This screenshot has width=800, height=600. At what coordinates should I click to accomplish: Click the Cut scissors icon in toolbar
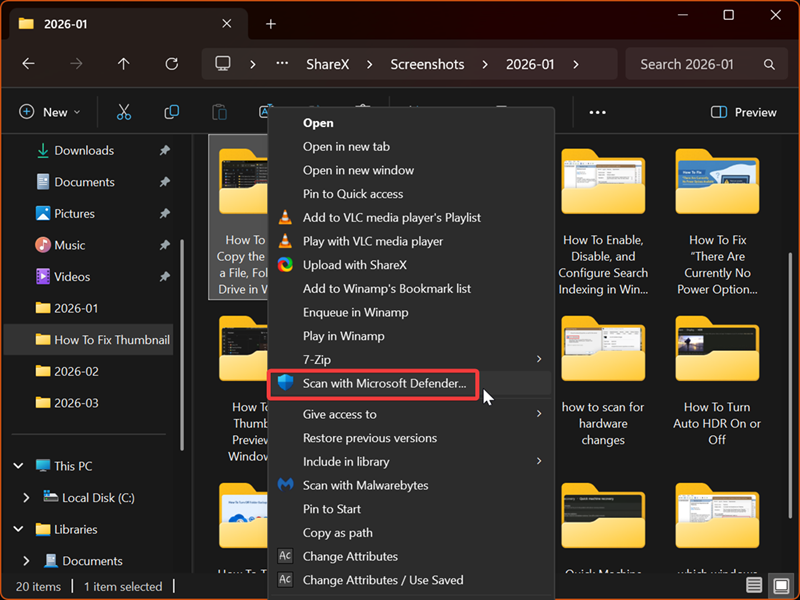coord(124,112)
